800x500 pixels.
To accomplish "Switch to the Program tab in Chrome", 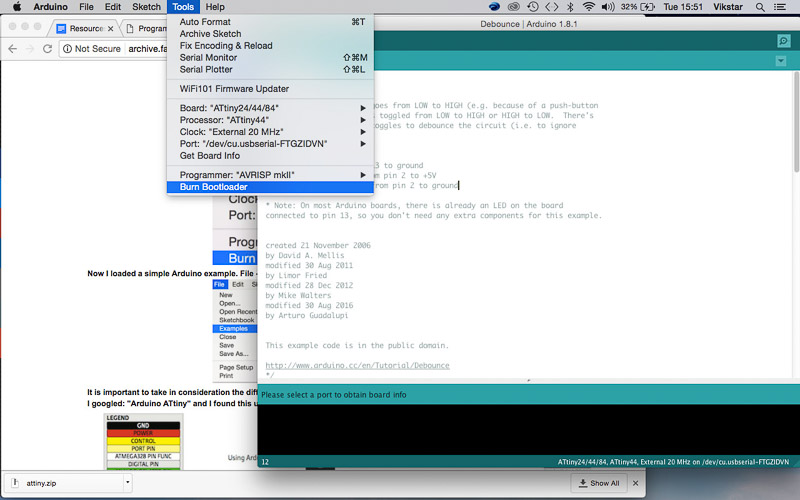I will point(147,29).
